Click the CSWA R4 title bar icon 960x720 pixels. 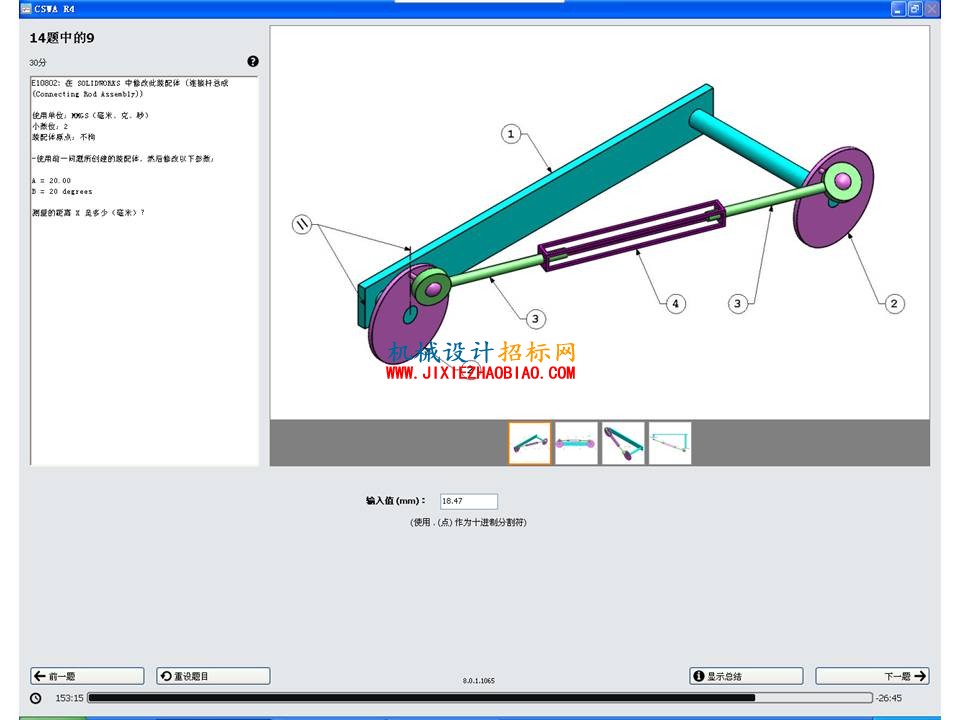point(26,9)
